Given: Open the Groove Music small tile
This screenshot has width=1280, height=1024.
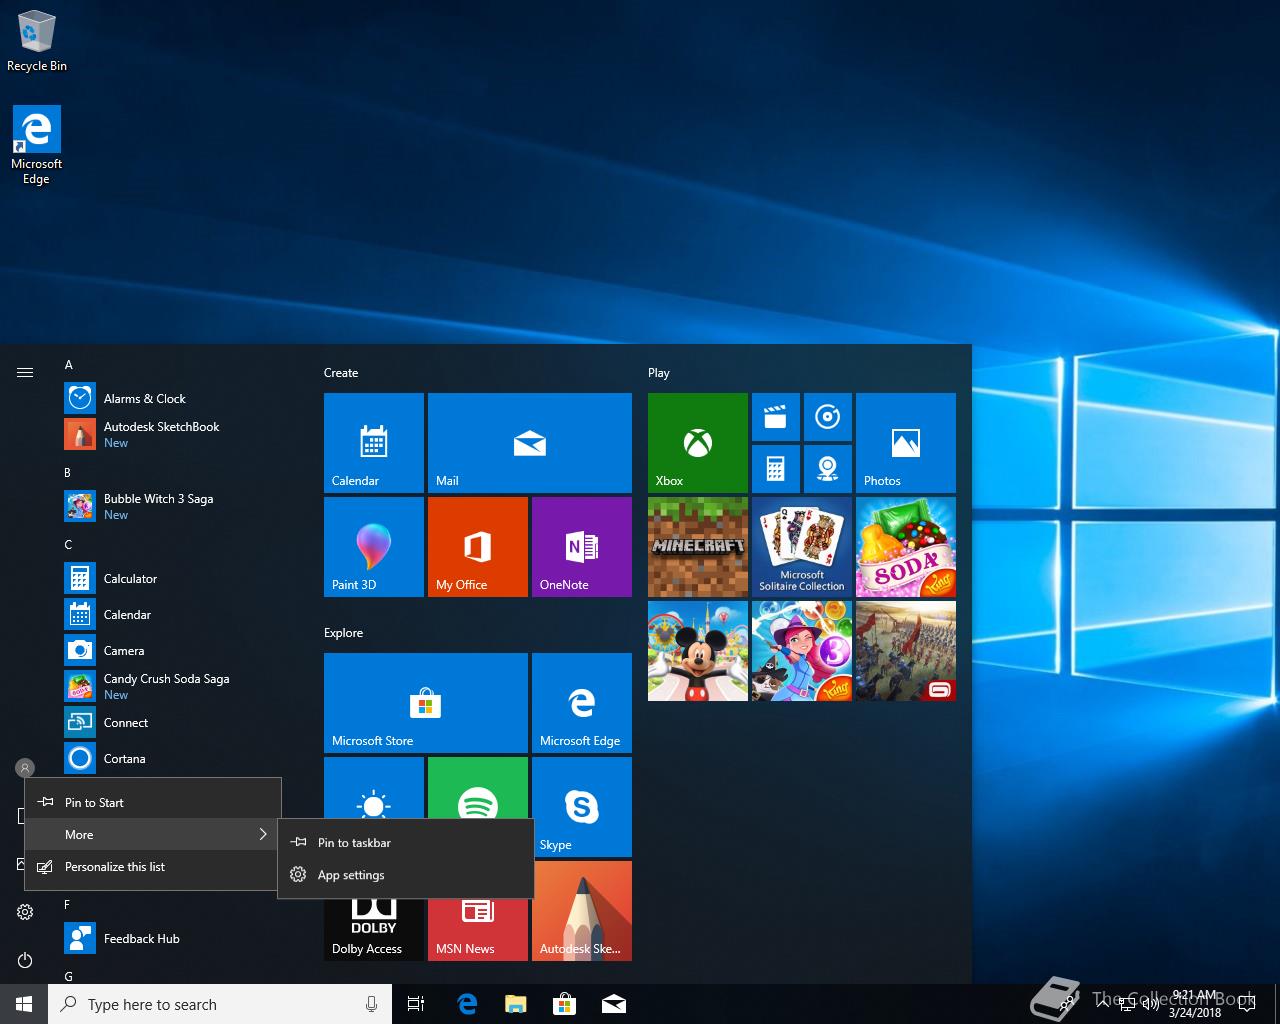Looking at the screenshot, I should click(828, 417).
